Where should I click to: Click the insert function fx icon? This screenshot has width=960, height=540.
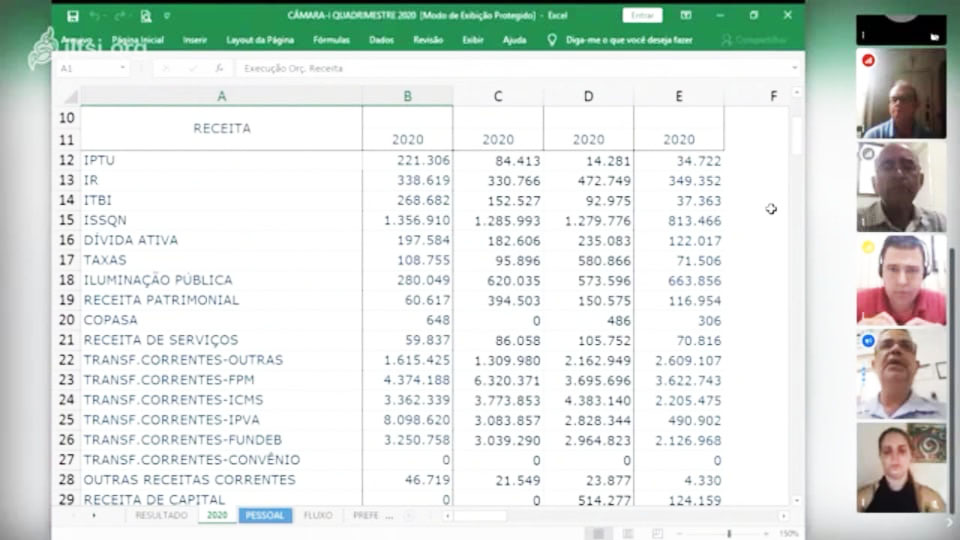tap(218, 68)
